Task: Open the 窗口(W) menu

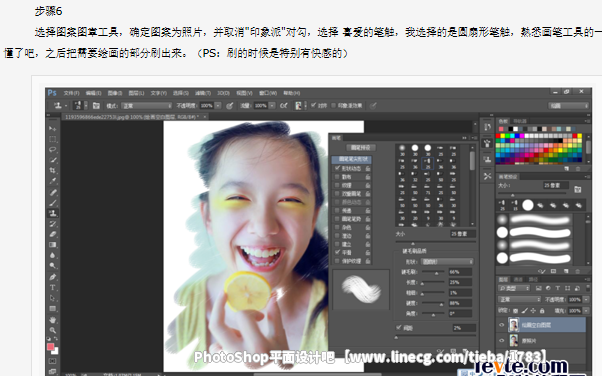Action: (268, 93)
